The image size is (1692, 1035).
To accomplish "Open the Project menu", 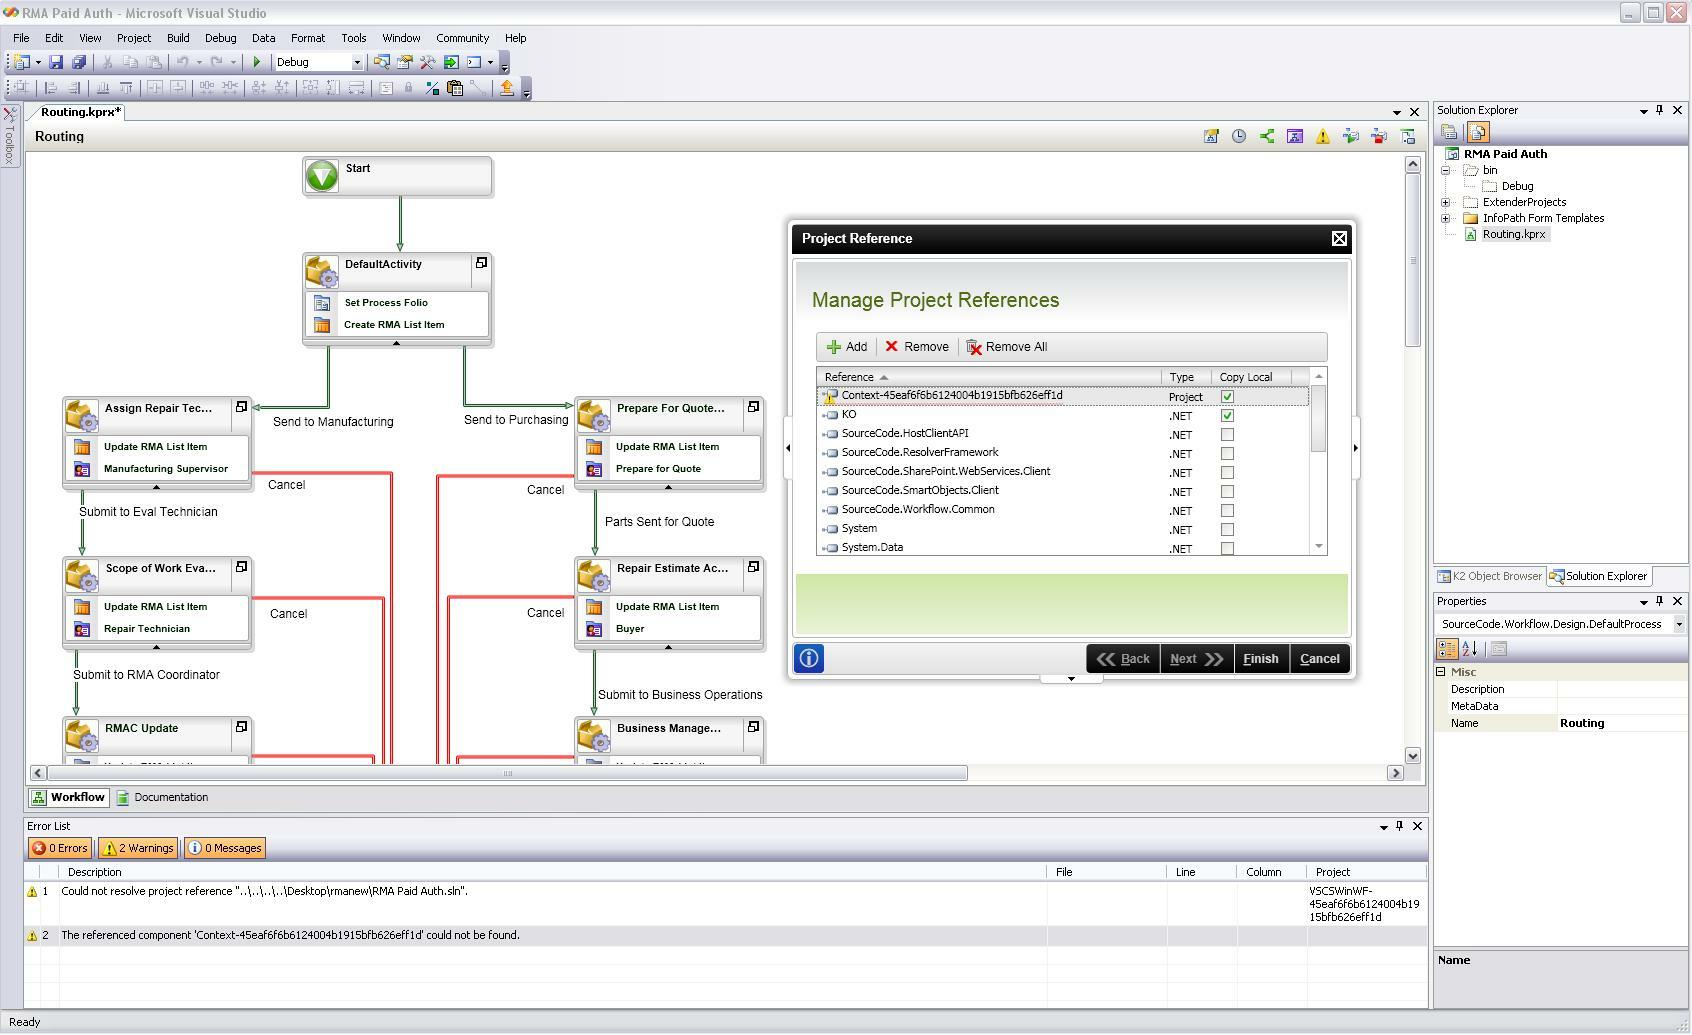I will (134, 38).
